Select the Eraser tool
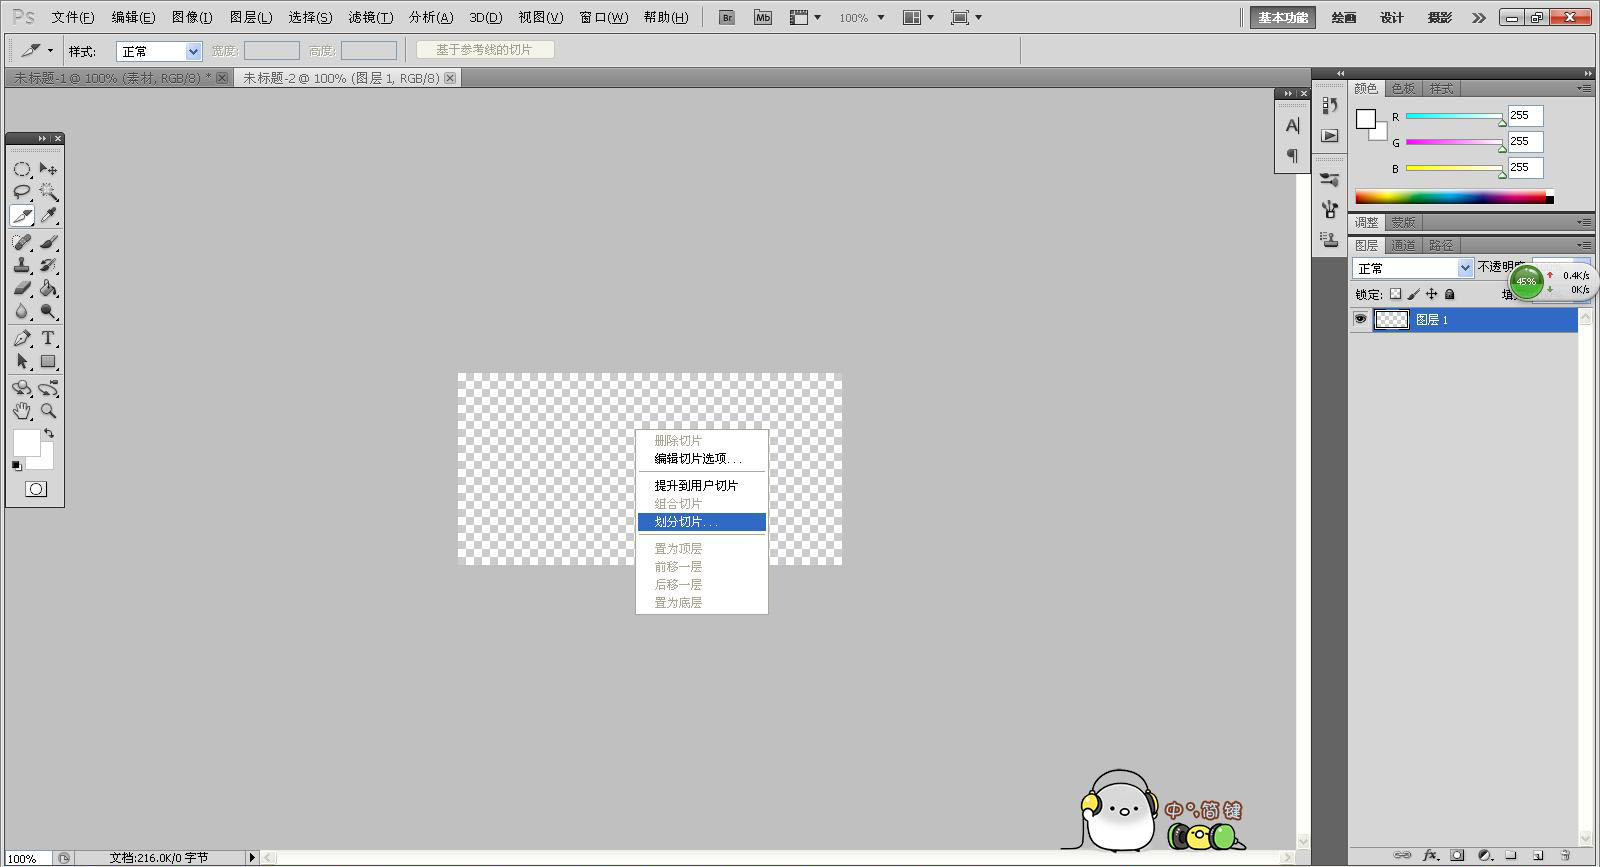The width and height of the screenshot is (1600, 867). click(x=22, y=288)
